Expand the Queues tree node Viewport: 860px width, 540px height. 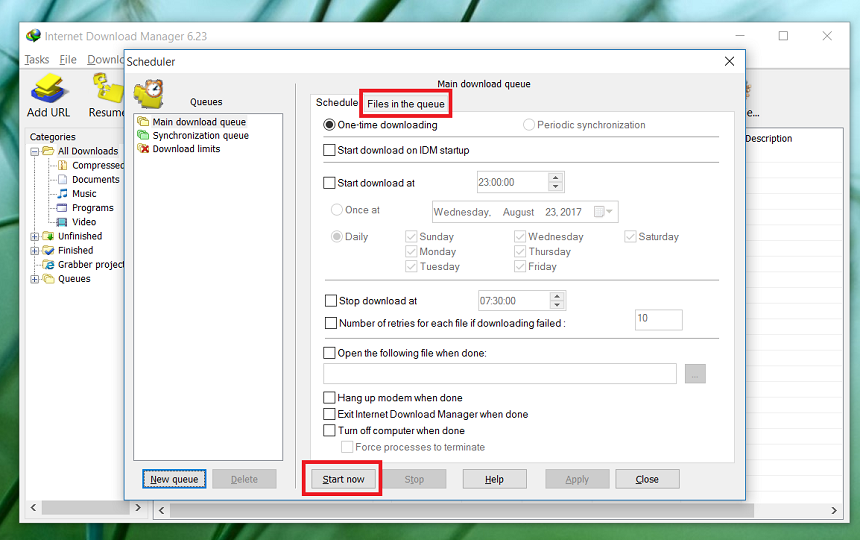pos(35,279)
